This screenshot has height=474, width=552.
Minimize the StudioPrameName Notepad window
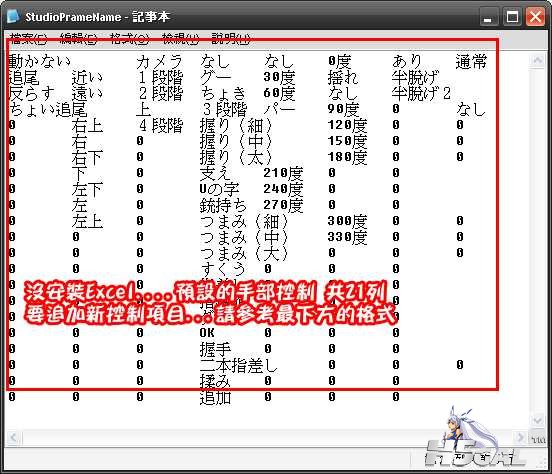[x=488, y=17]
